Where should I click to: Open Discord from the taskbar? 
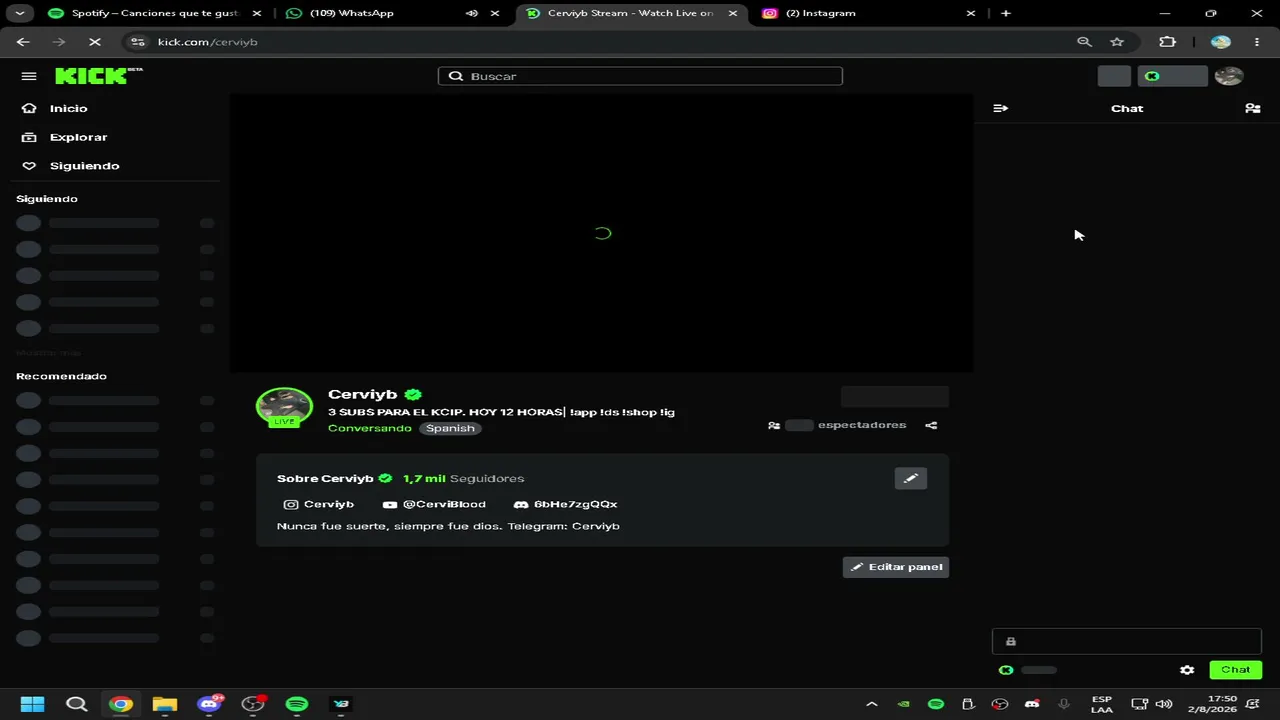point(209,704)
